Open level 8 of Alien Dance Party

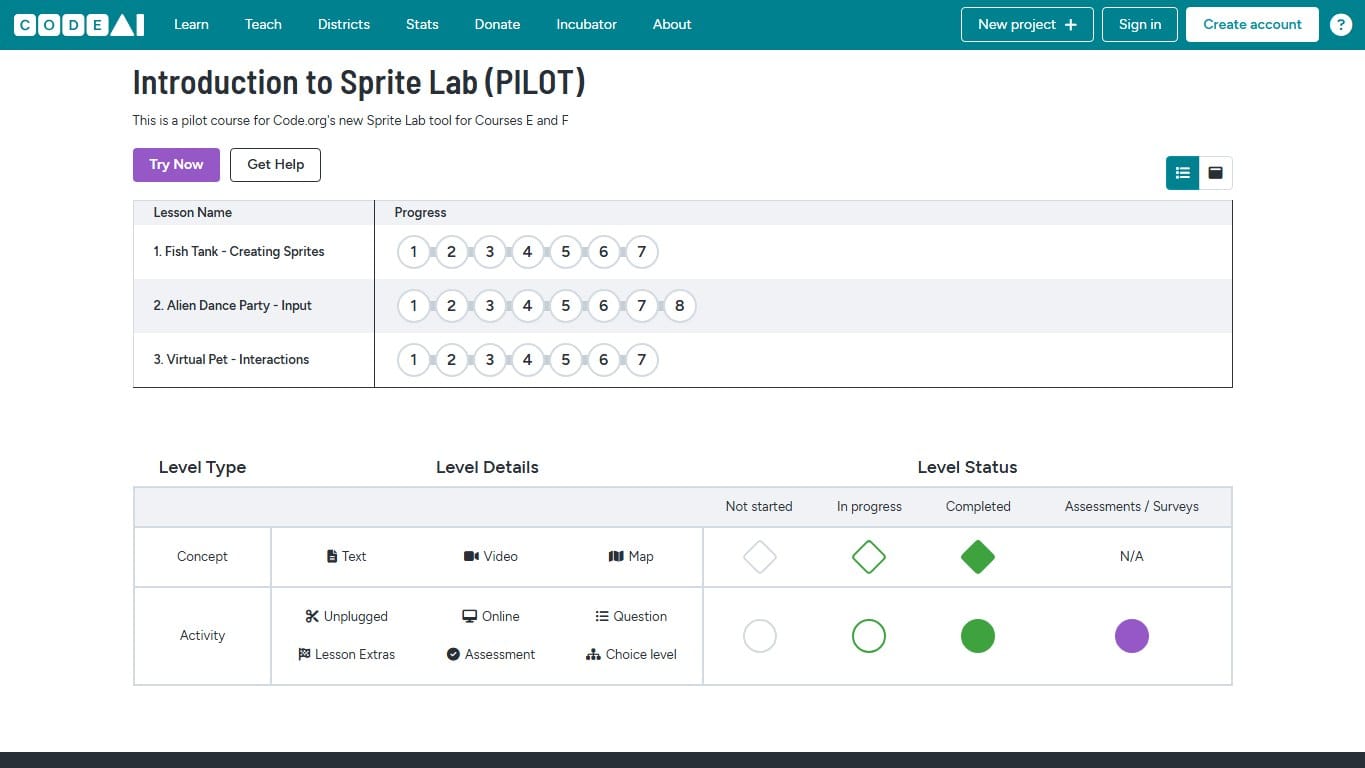pyautogui.click(x=680, y=306)
